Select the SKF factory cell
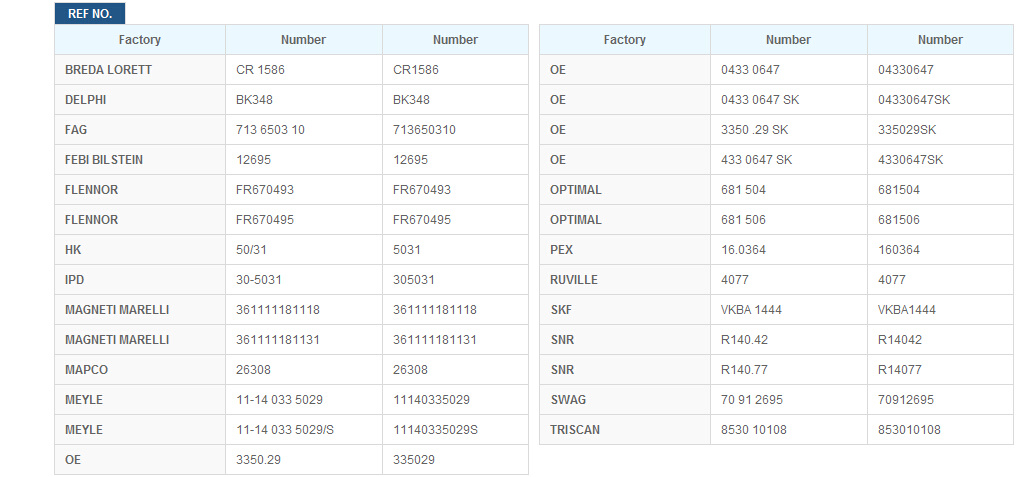 [x=625, y=310]
